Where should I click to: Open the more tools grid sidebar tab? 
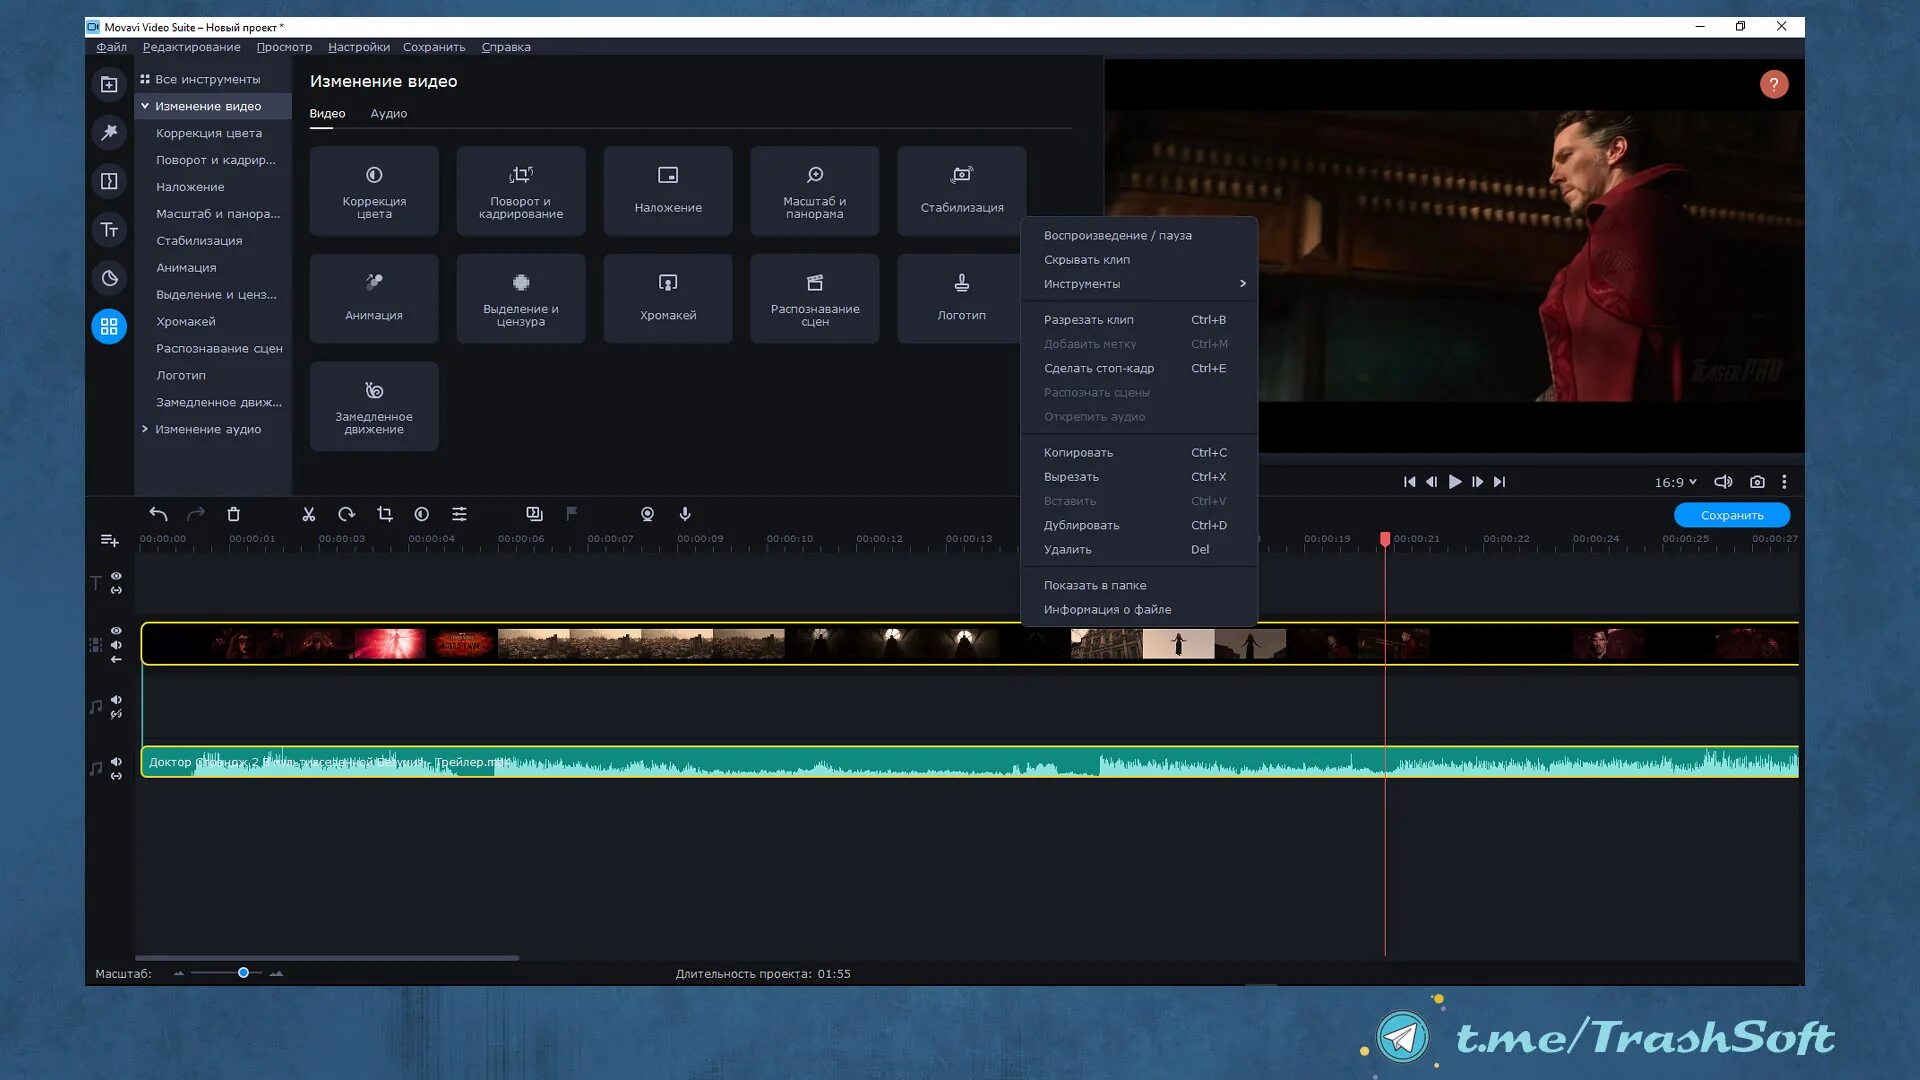[109, 327]
